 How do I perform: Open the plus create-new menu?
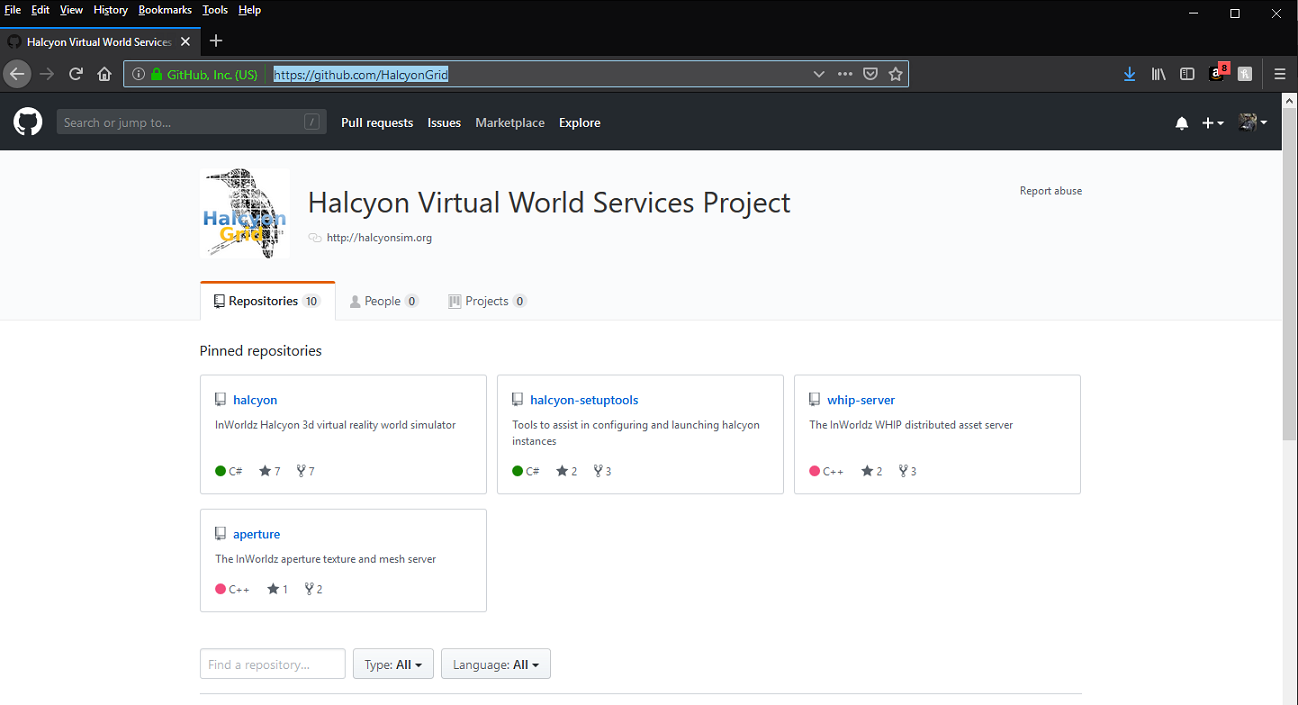point(1212,123)
